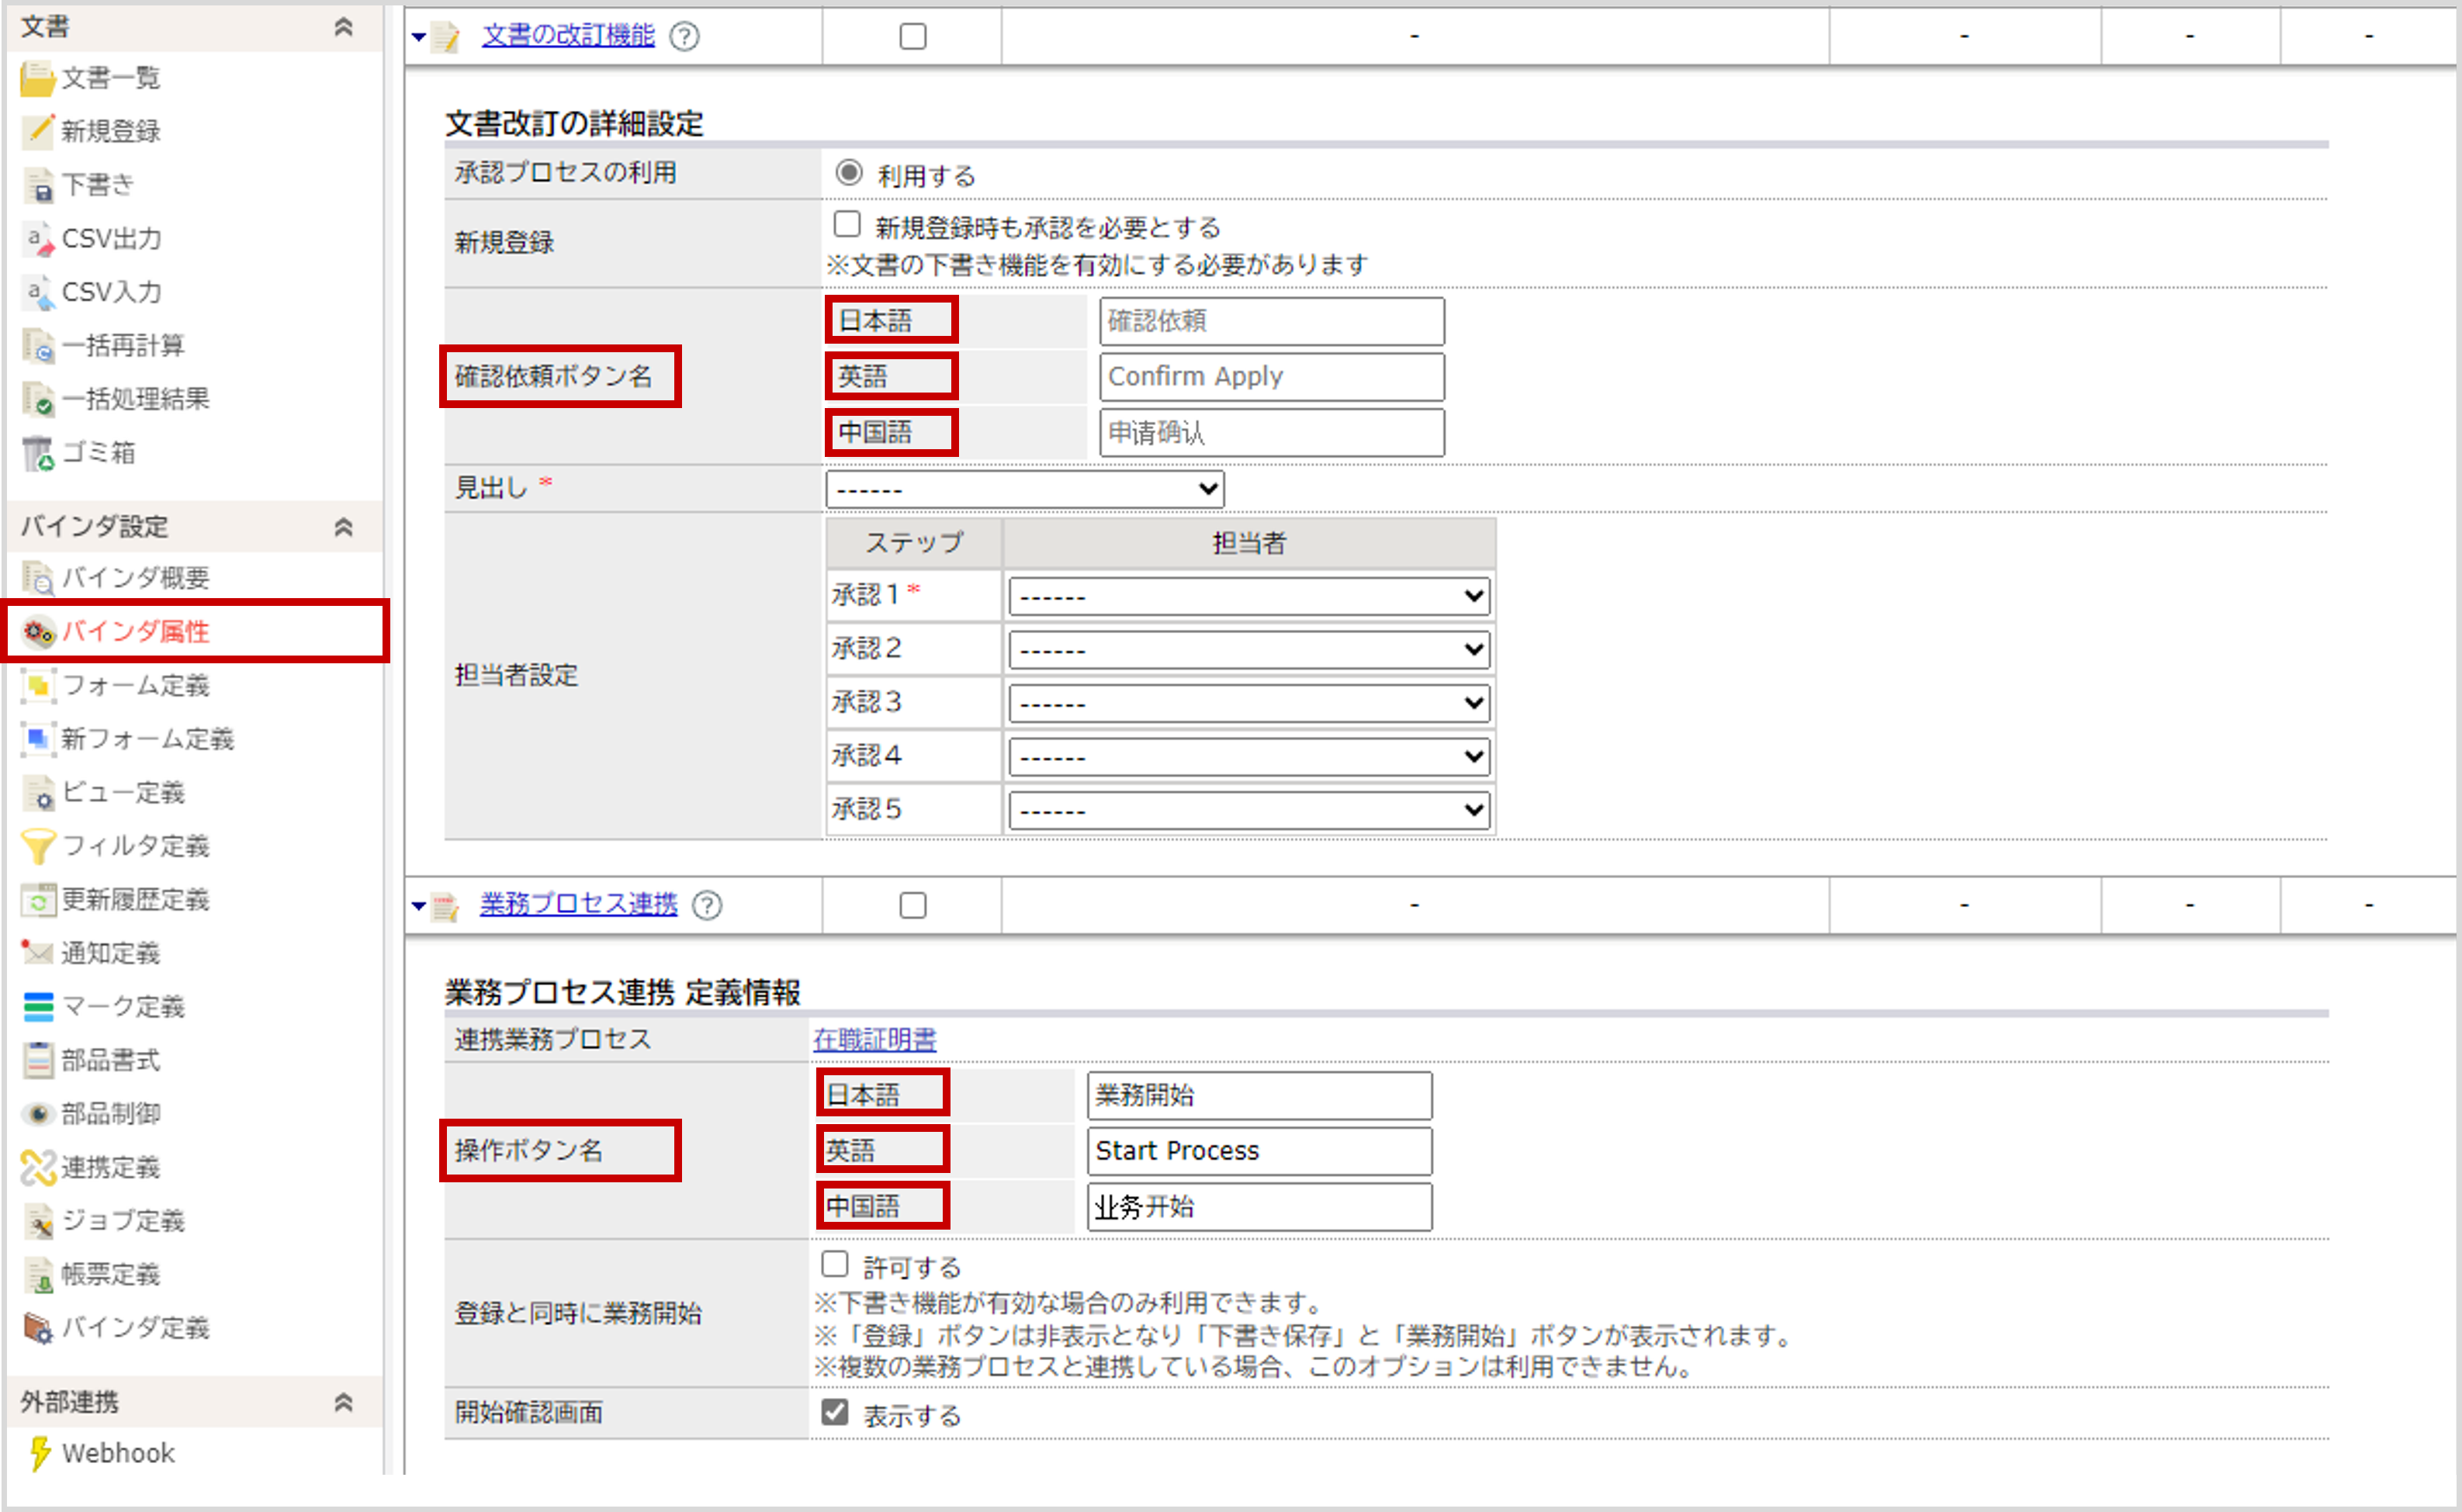Screen dimensions: 2462x1512
Task: Click the 文書の改訂機能 link
Action: [568, 36]
